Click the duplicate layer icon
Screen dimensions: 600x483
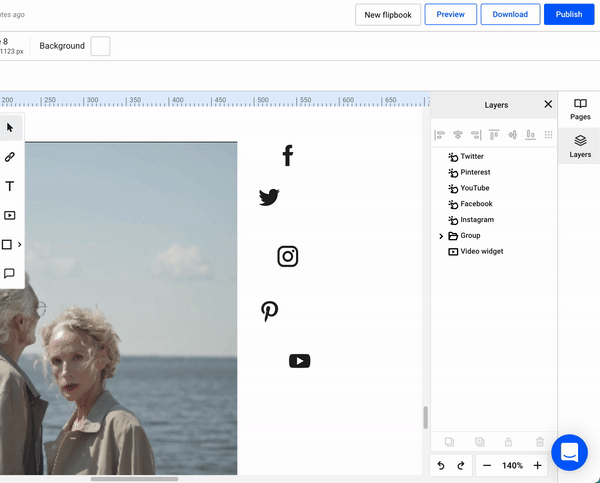pyautogui.click(x=450, y=442)
